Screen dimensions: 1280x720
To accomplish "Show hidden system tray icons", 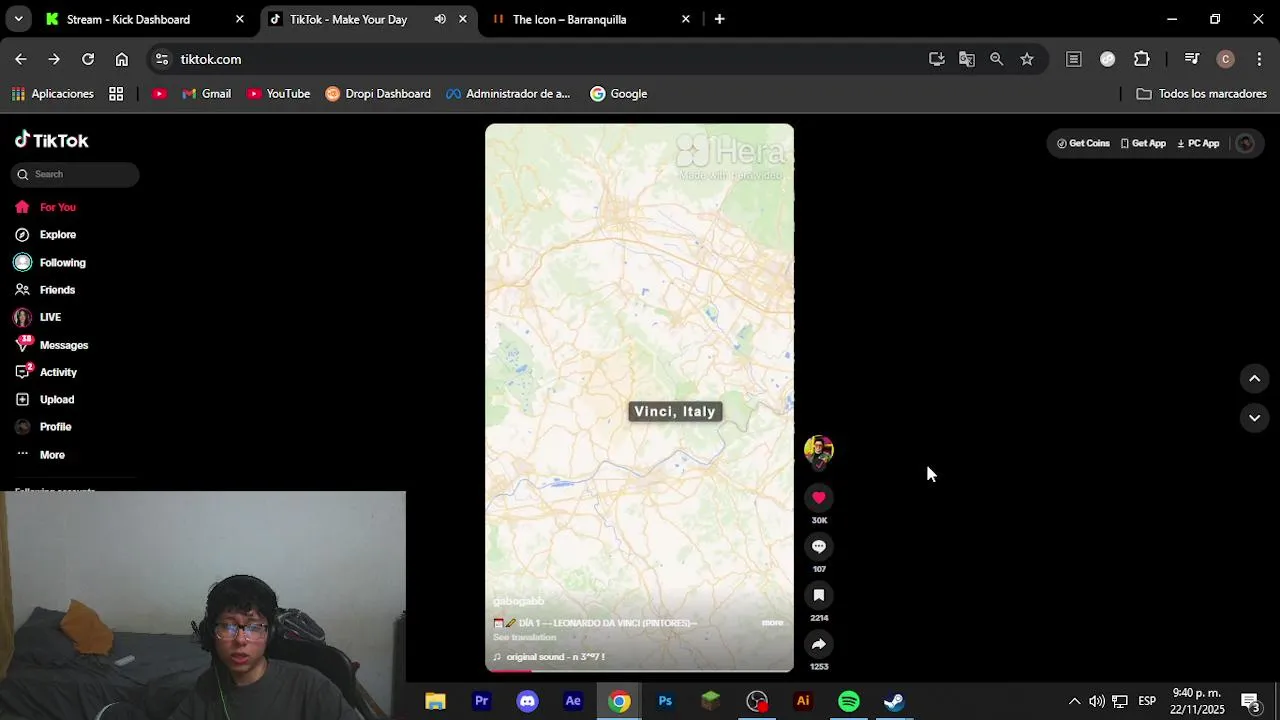I will (1074, 701).
